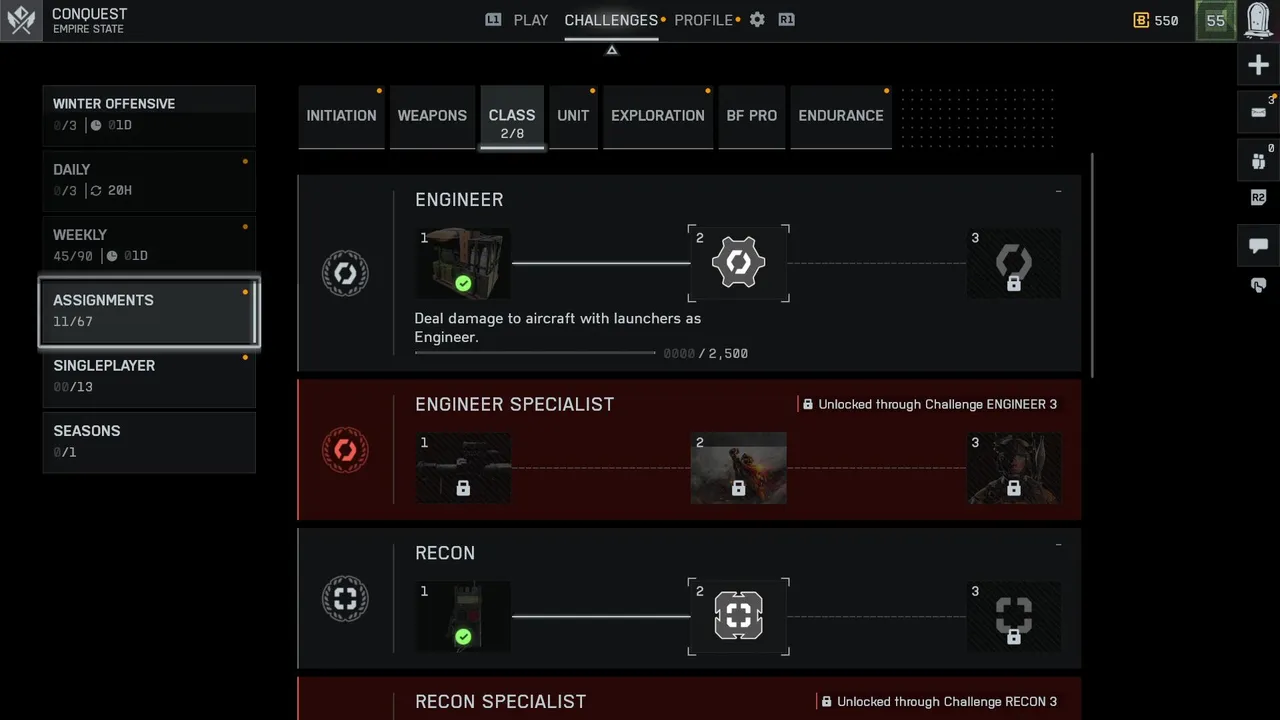The width and height of the screenshot is (1280, 720).
Task: Open the settings gear in top navigation
Action: click(757, 20)
